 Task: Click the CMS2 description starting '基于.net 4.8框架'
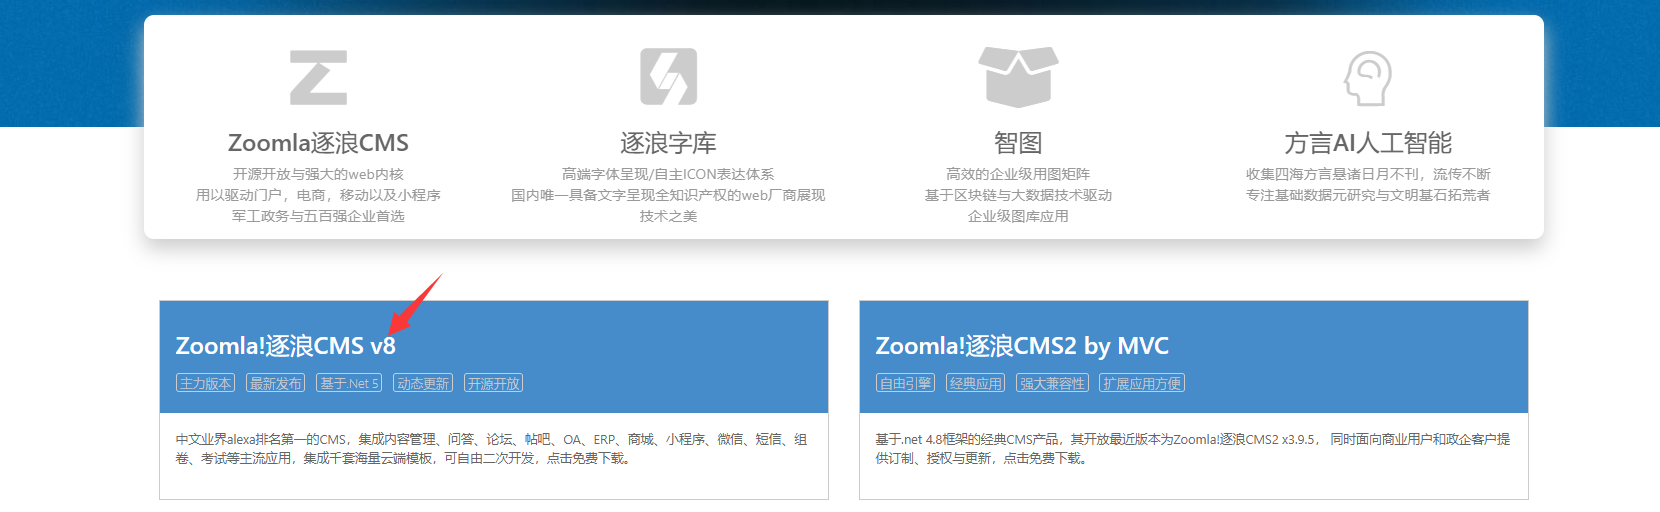coord(1193,449)
